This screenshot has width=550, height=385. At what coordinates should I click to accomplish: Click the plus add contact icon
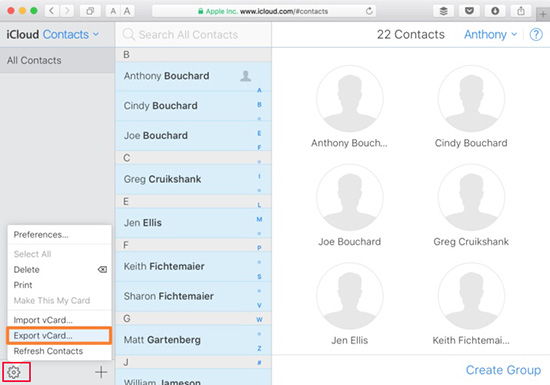pyautogui.click(x=101, y=372)
